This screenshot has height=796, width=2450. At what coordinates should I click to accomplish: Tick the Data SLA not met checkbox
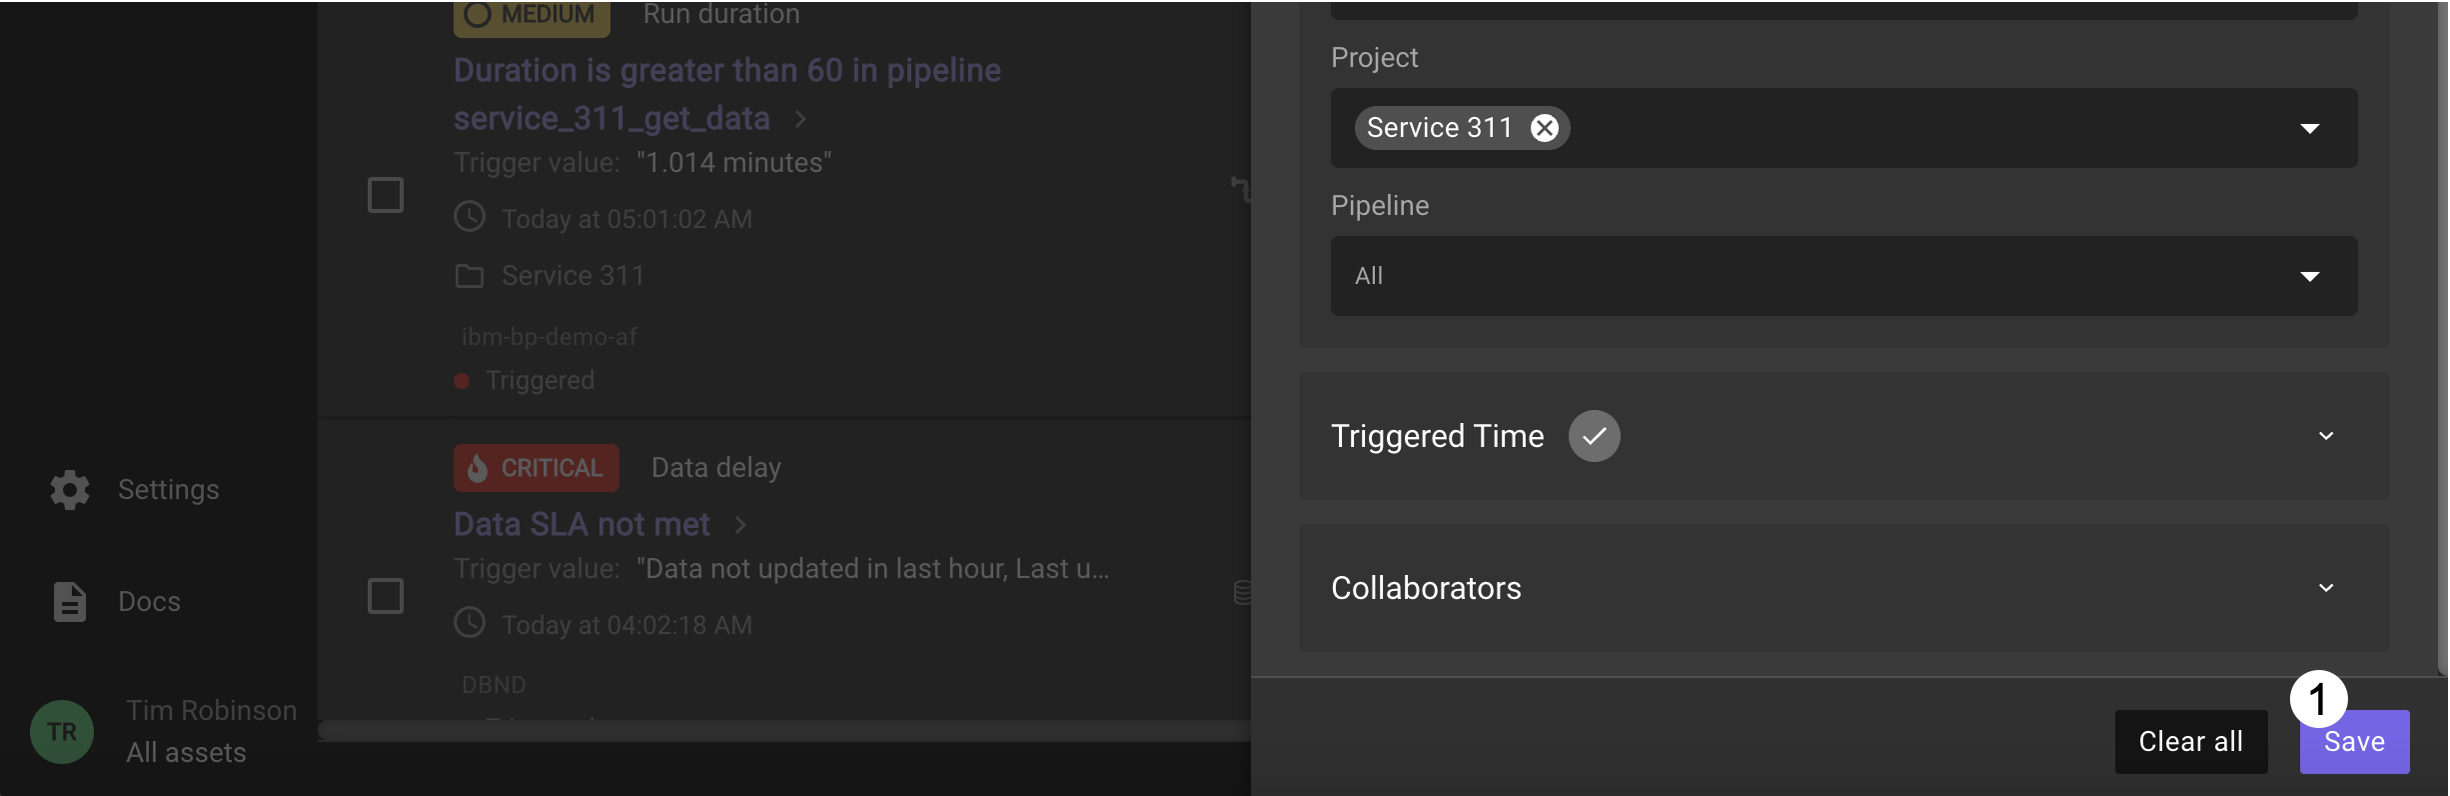[386, 596]
